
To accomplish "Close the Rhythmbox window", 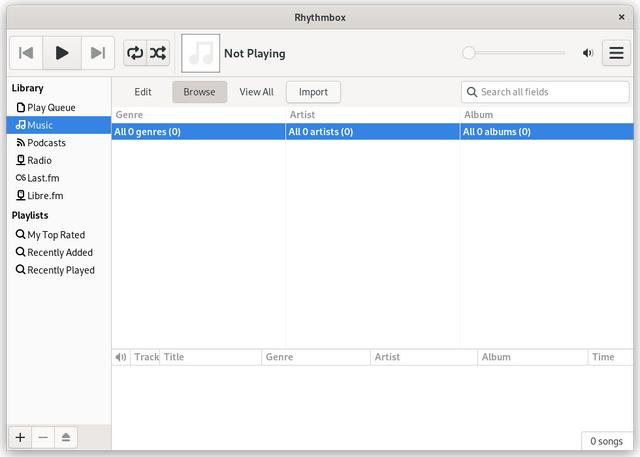I will 621,17.
